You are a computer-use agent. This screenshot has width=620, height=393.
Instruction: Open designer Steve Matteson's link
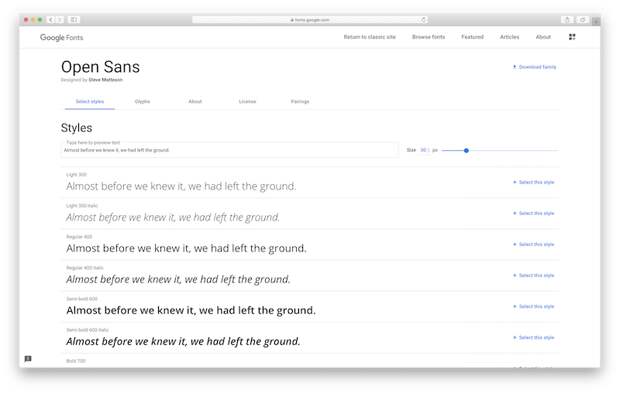[105, 79]
